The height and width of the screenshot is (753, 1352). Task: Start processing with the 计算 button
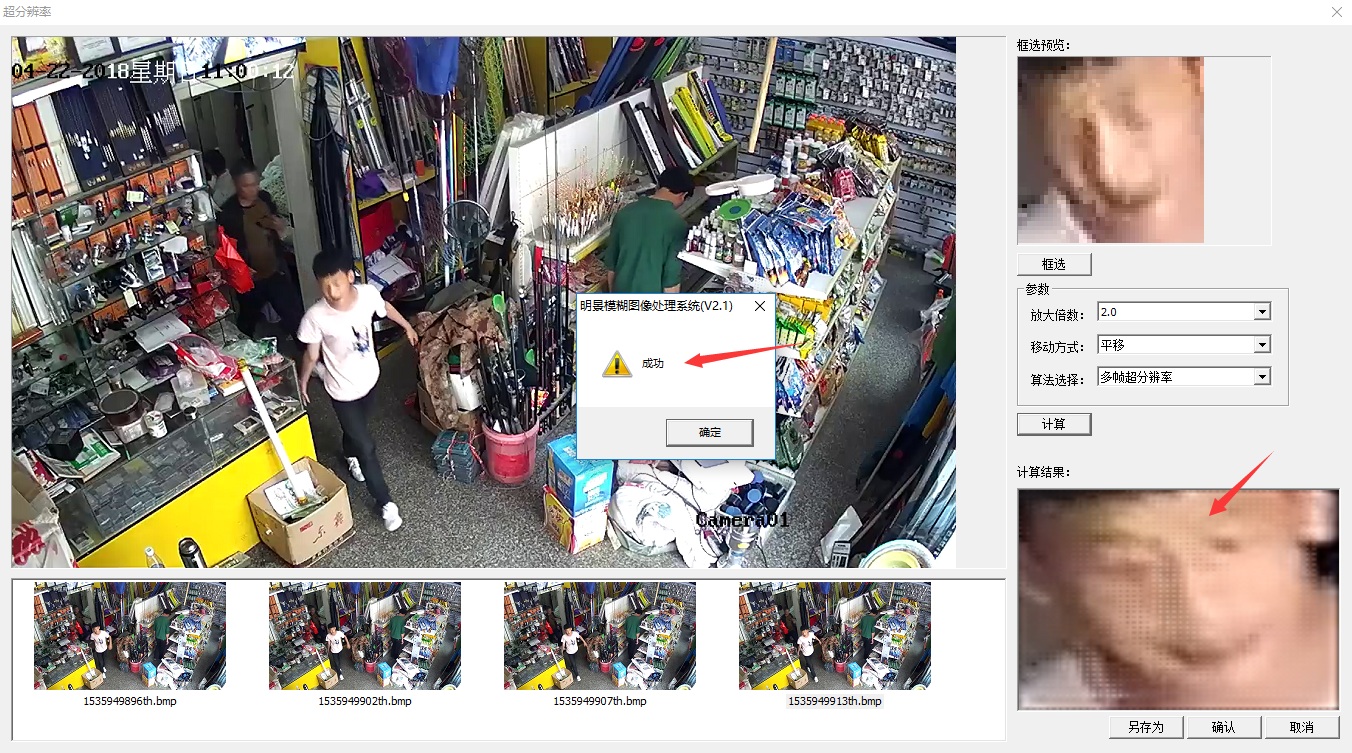point(1054,424)
